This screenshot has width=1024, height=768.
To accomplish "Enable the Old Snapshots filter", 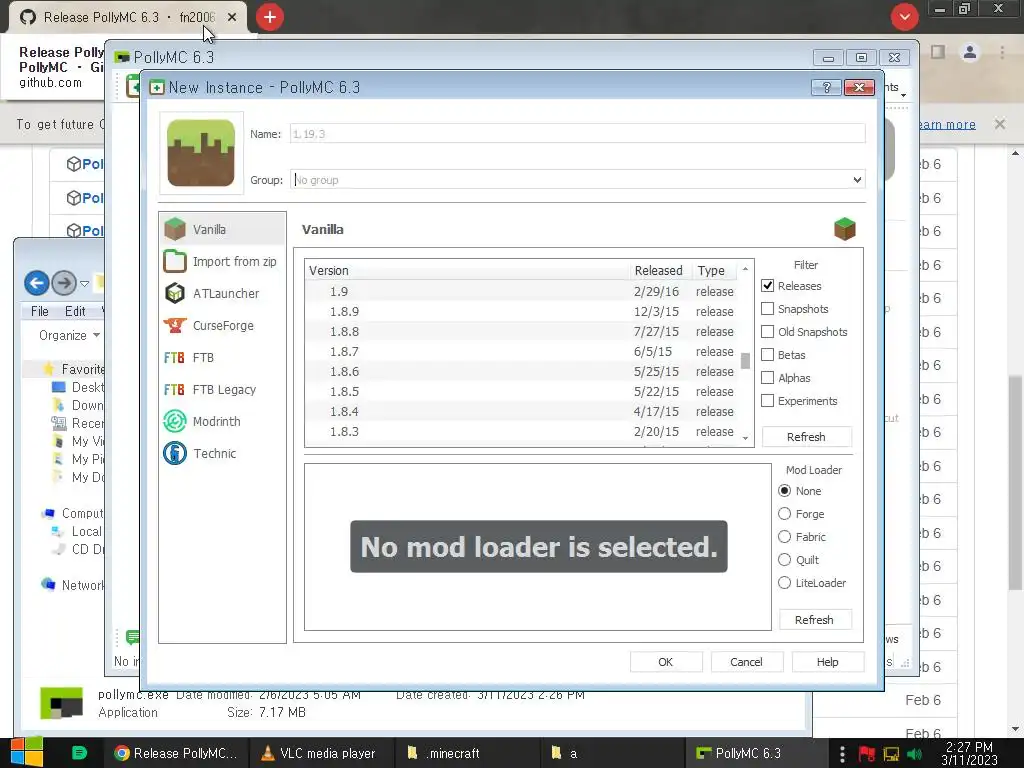I will click(x=768, y=331).
